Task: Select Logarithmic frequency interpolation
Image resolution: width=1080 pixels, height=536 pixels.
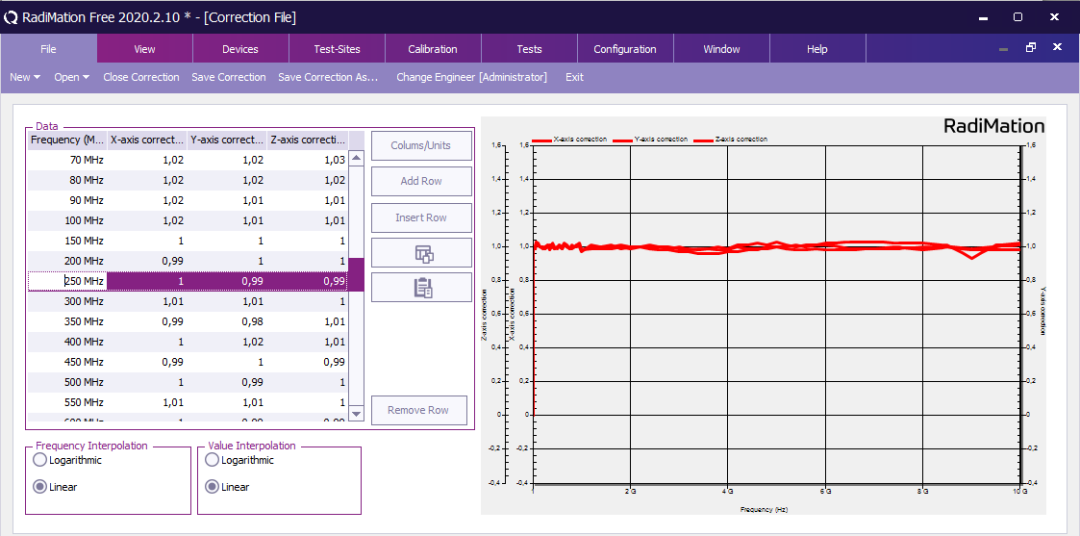Action: point(68,460)
